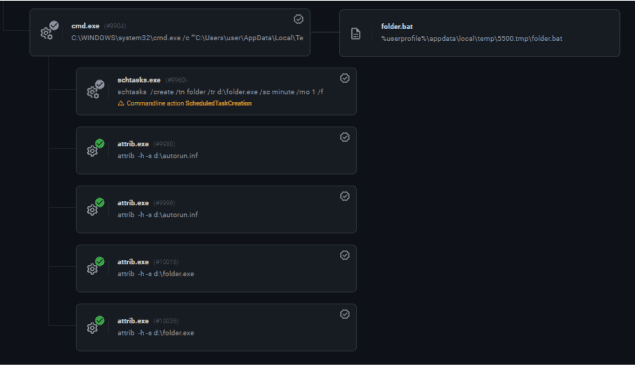Click the cmd.exe process gear icon
The width and height of the screenshot is (635, 365).
click(x=47, y=32)
